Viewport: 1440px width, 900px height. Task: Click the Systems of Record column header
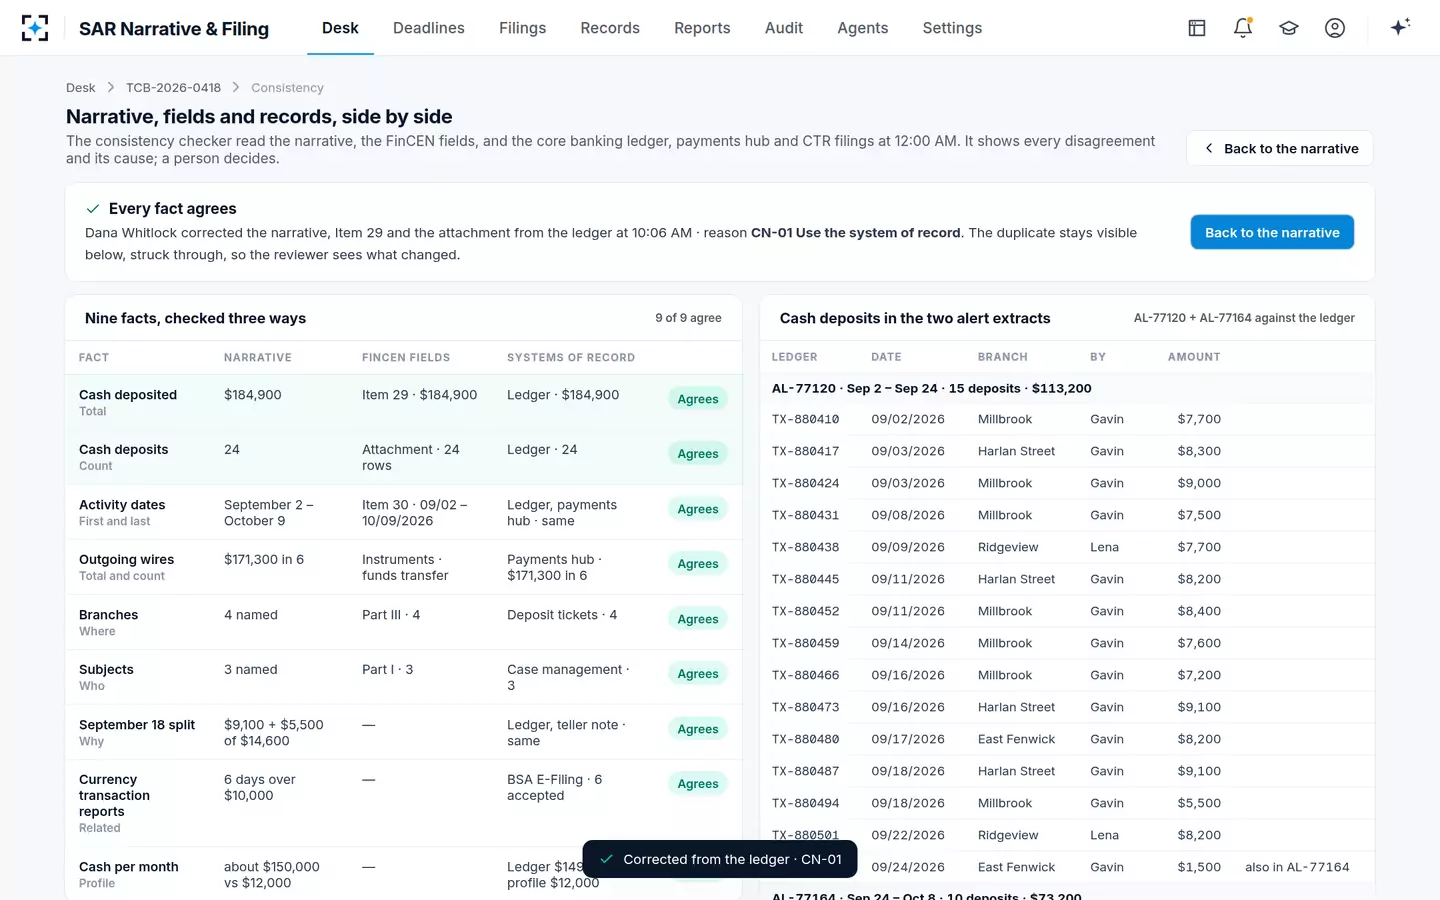[571, 357]
